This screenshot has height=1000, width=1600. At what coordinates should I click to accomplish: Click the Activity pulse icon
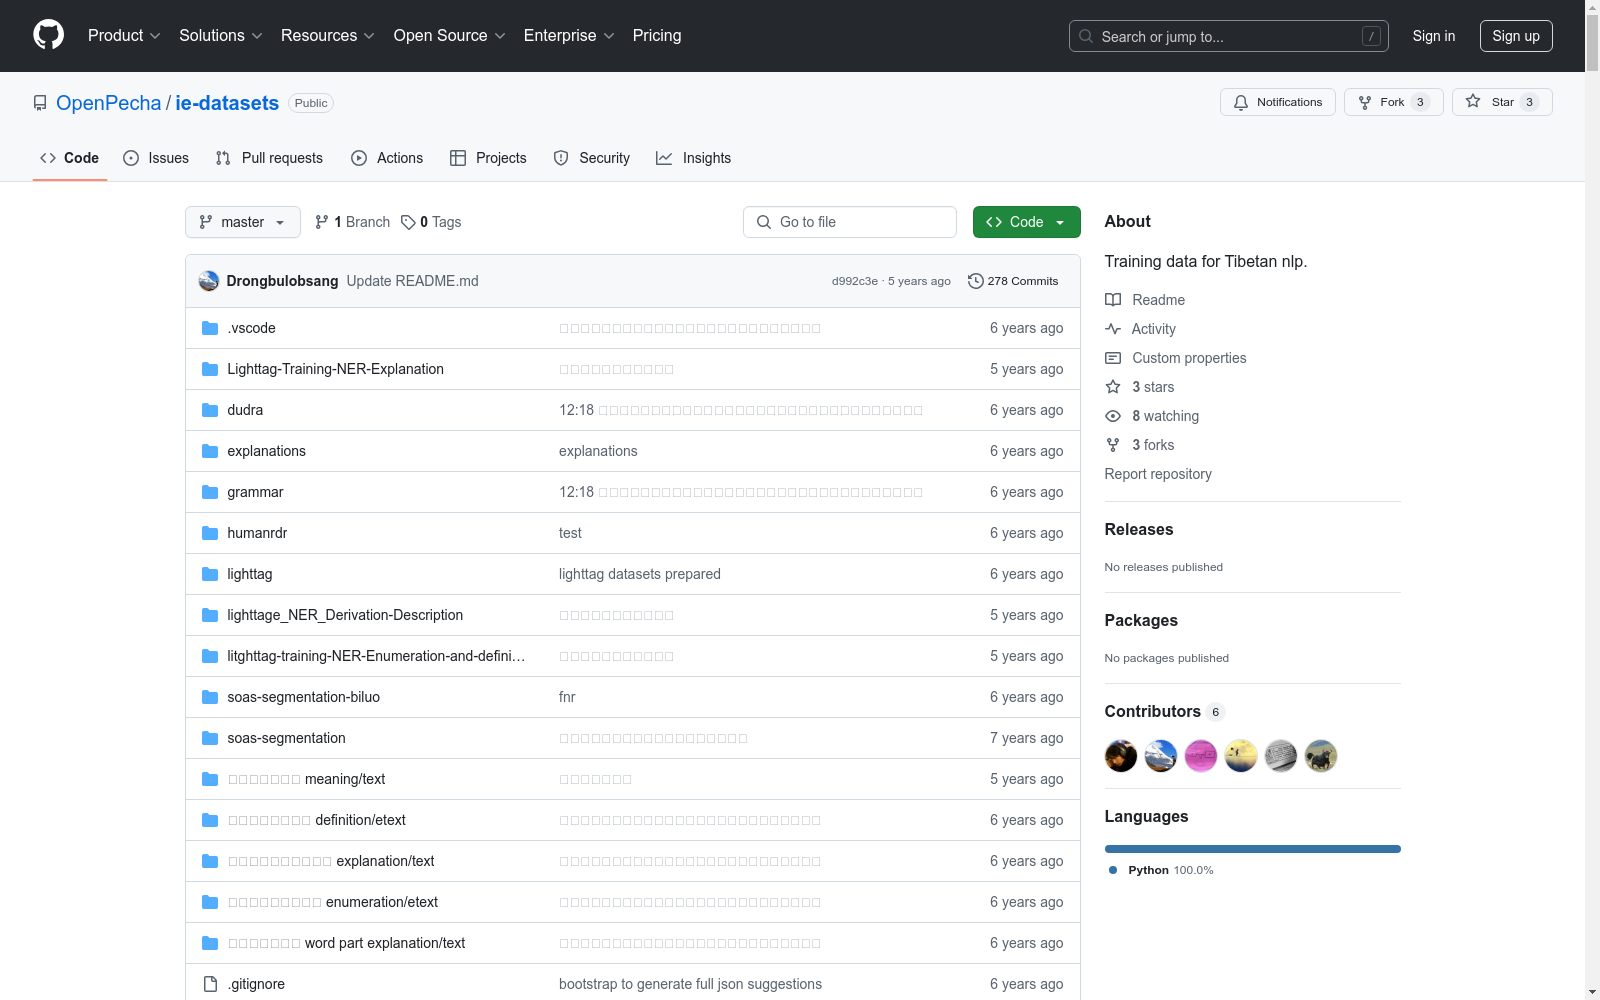[1113, 329]
